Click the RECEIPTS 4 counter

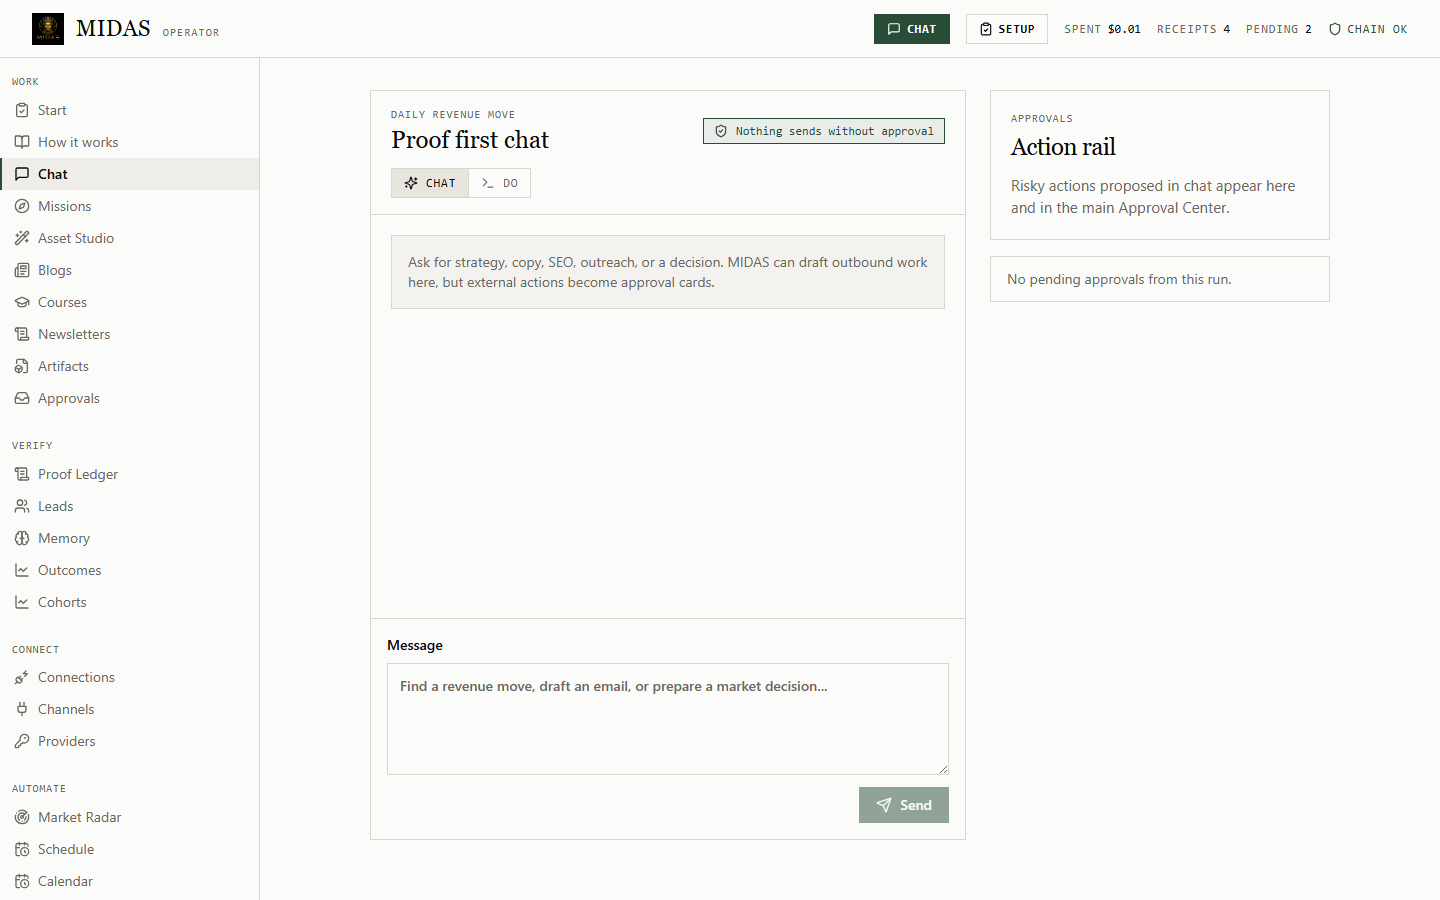click(1194, 29)
